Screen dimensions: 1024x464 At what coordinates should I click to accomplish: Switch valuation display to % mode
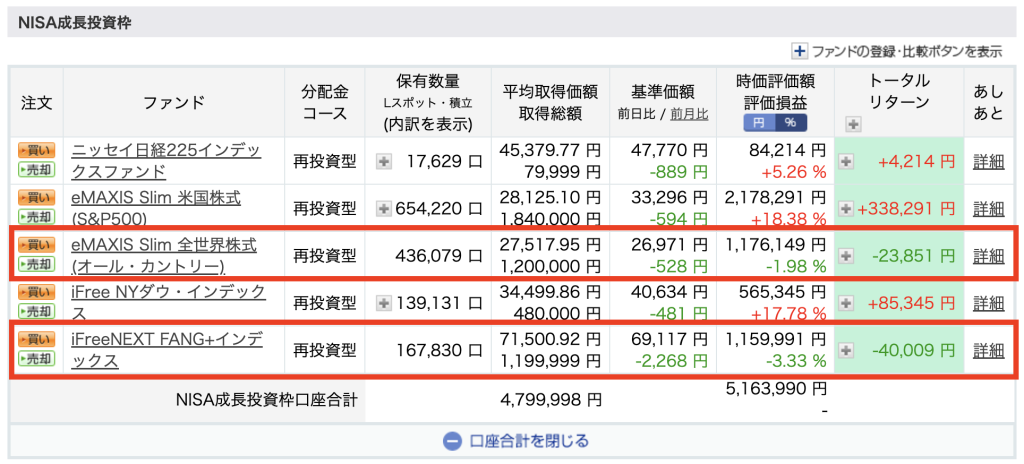pyautogui.click(x=790, y=123)
